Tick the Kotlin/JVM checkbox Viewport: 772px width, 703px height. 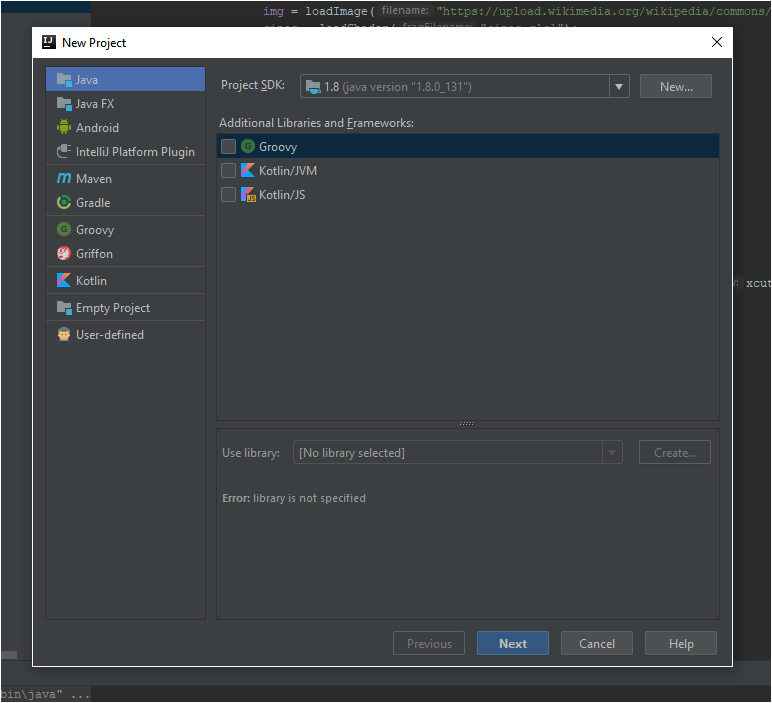(x=228, y=170)
